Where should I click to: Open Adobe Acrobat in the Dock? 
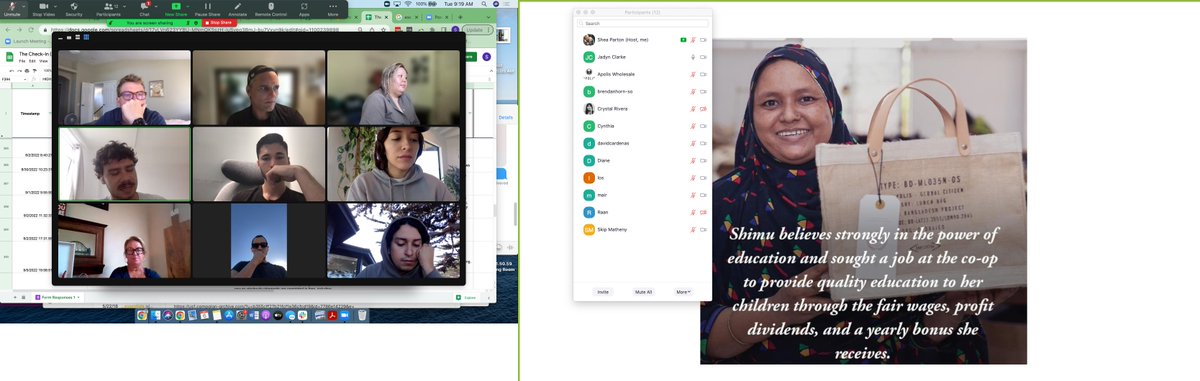click(x=333, y=315)
